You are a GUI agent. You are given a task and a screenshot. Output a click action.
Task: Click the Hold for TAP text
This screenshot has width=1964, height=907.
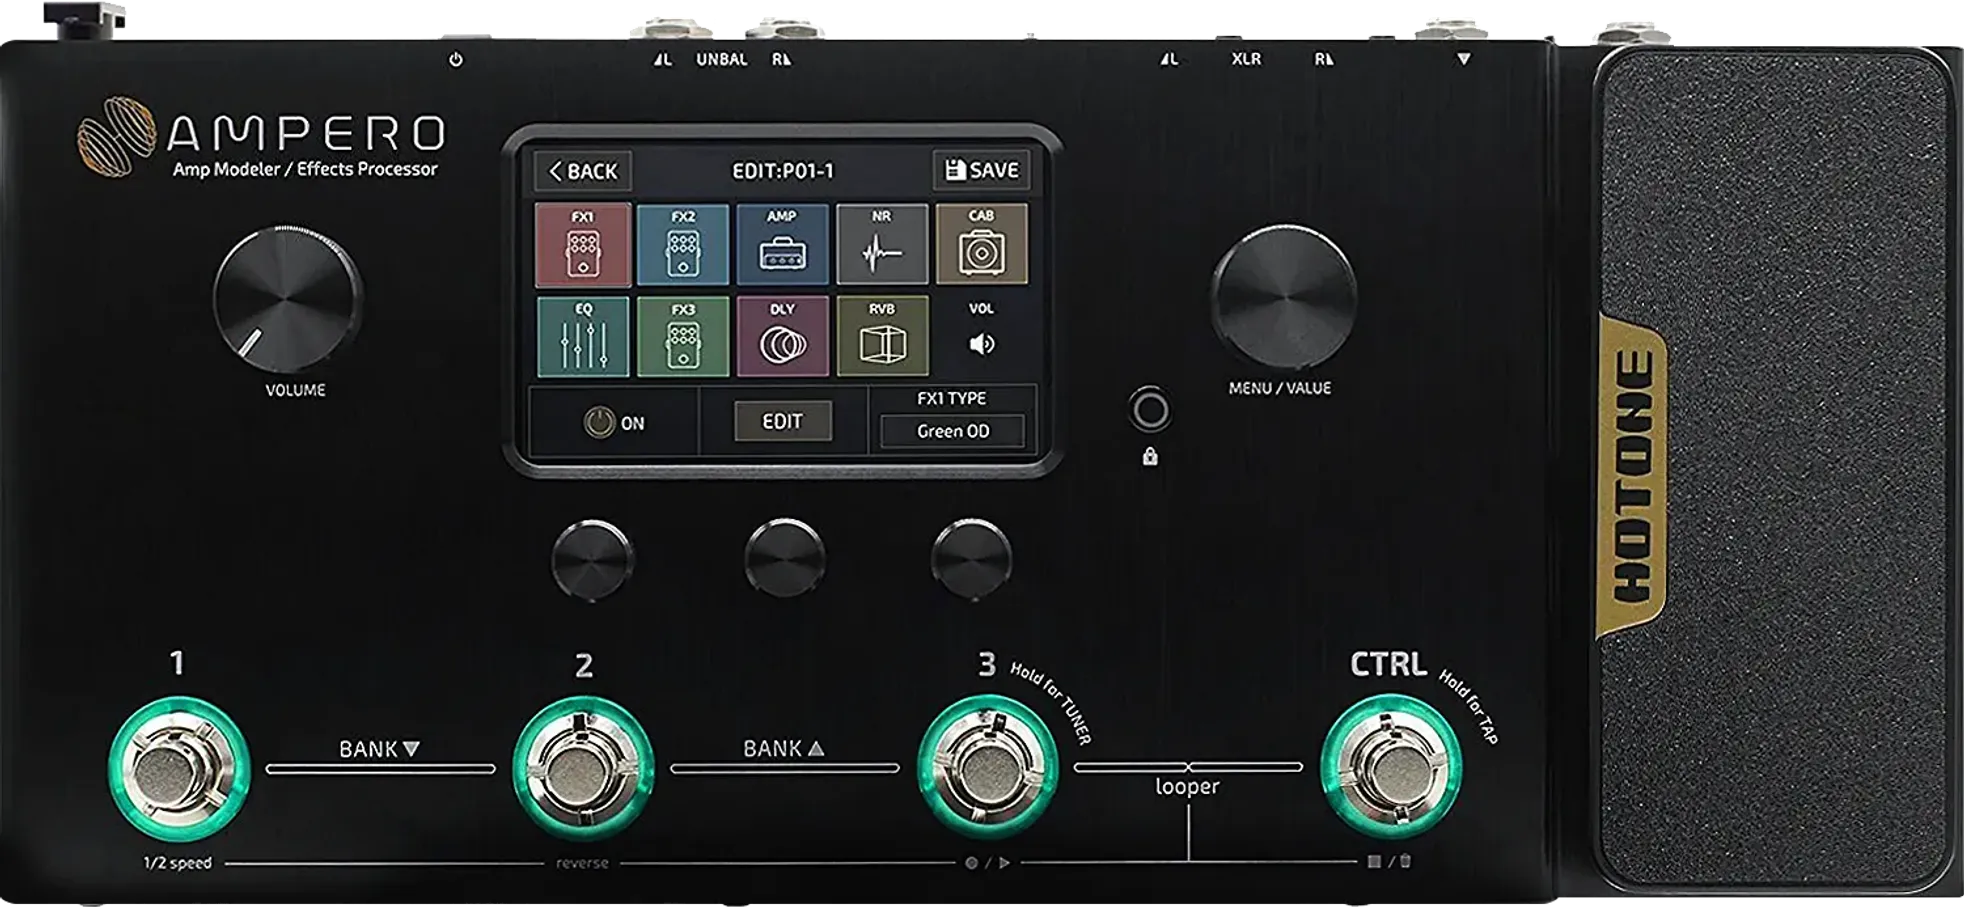pos(1469,706)
